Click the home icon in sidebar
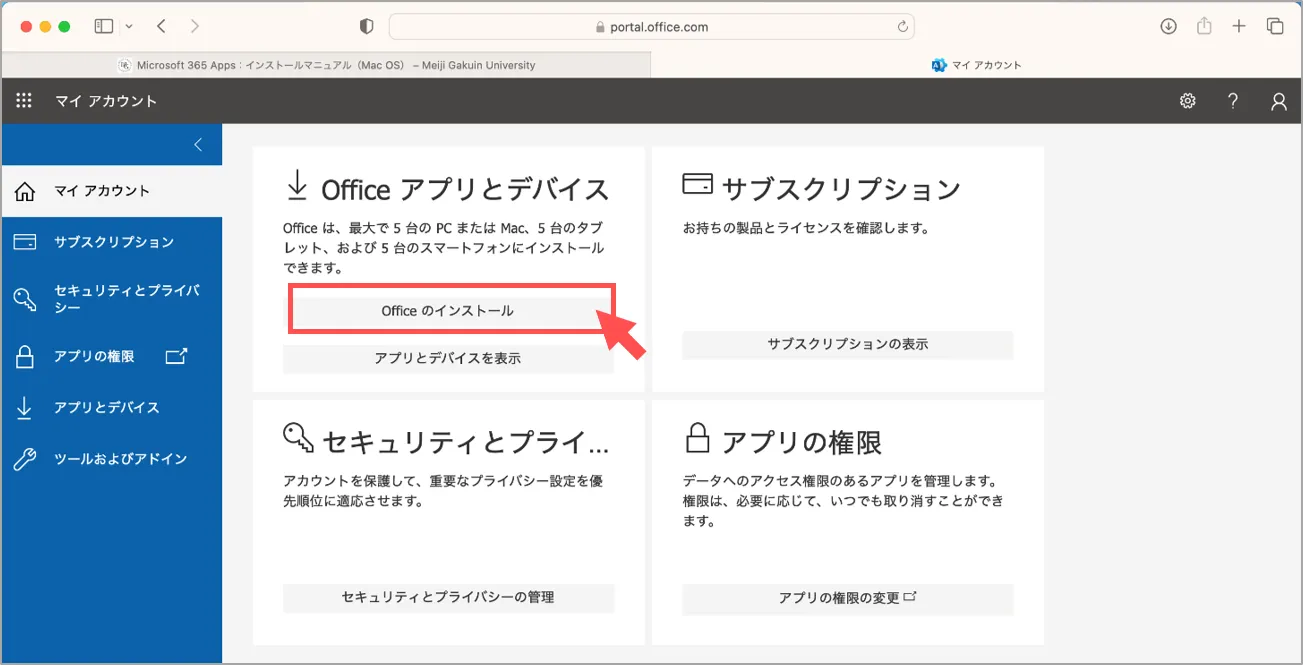The width and height of the screenshot is (1303, 665). [25, 191]
